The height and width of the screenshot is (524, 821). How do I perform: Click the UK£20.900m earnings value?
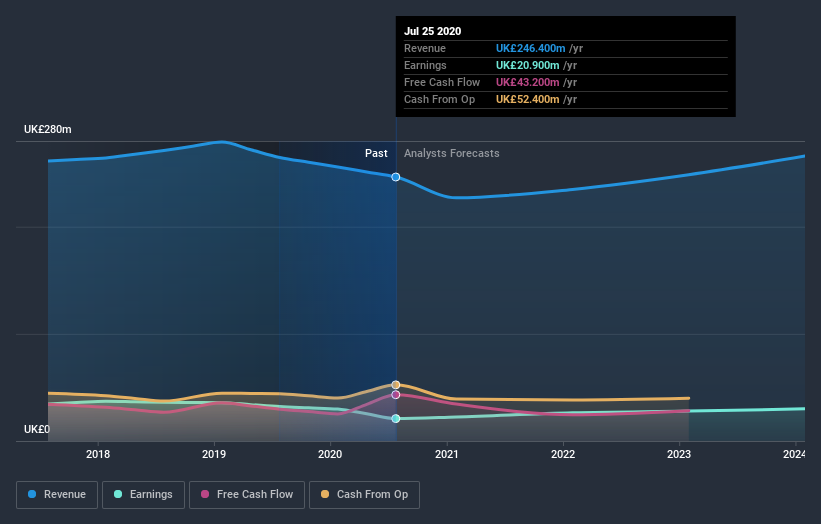tap(528, 65)
